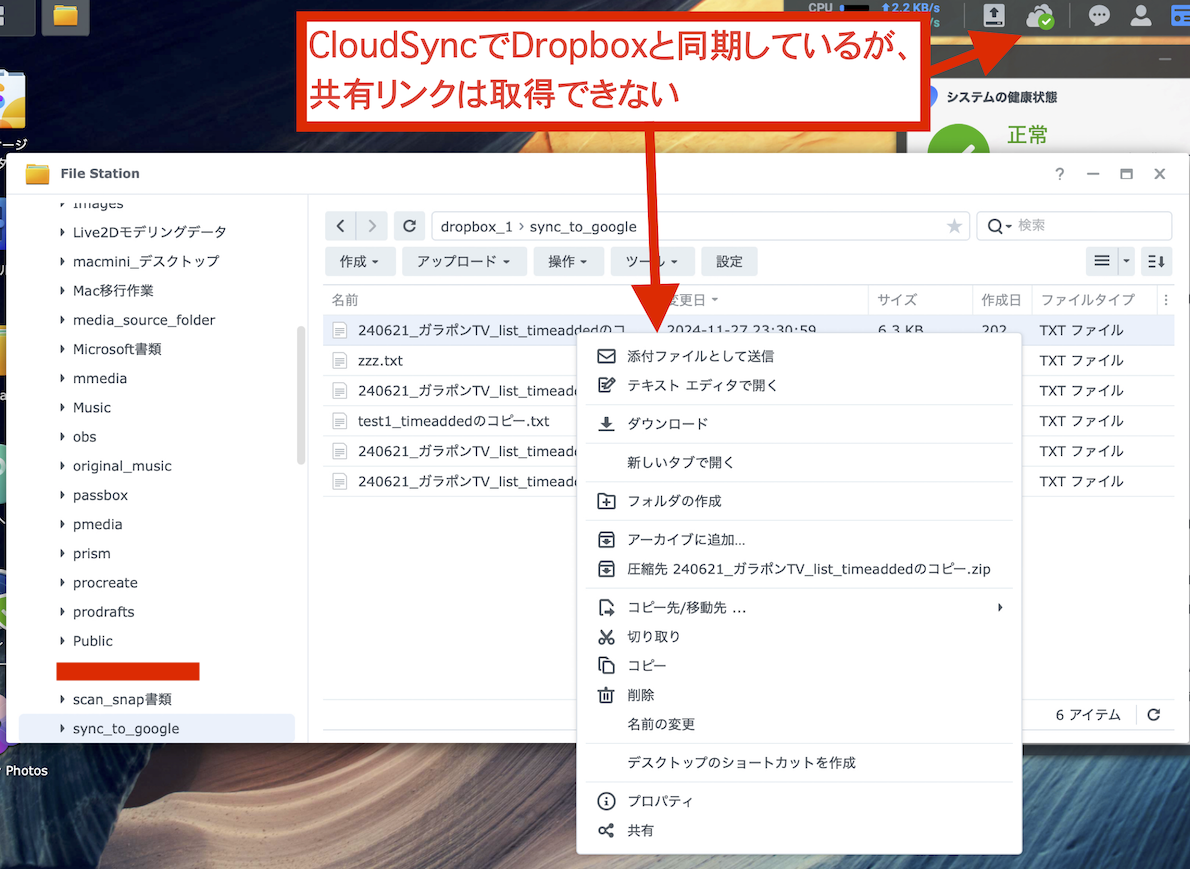This screenshot has height=869, width=1190.
Task: Open the File Station help question mark
Action: coord(1060,174)
